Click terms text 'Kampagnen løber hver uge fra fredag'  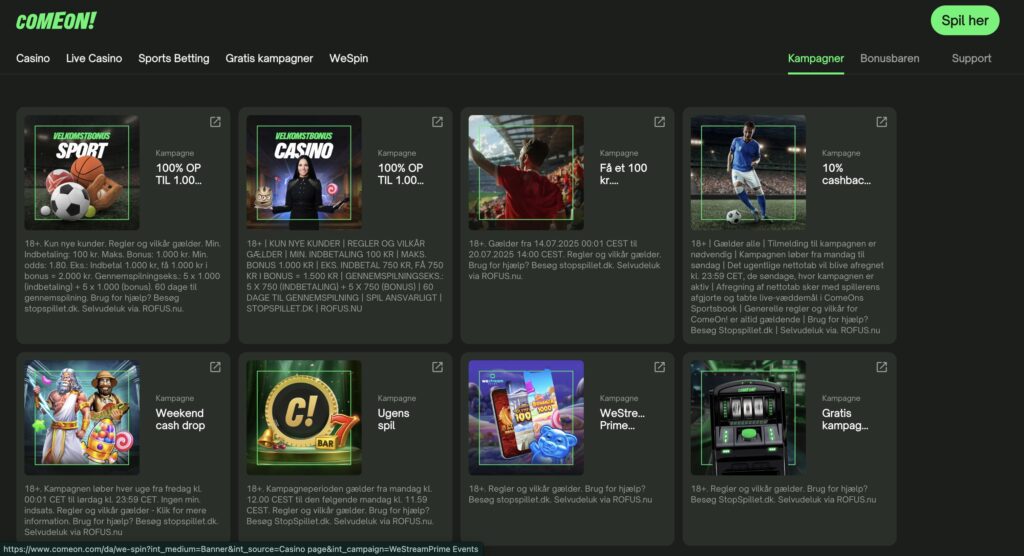(x=121, y=510)
